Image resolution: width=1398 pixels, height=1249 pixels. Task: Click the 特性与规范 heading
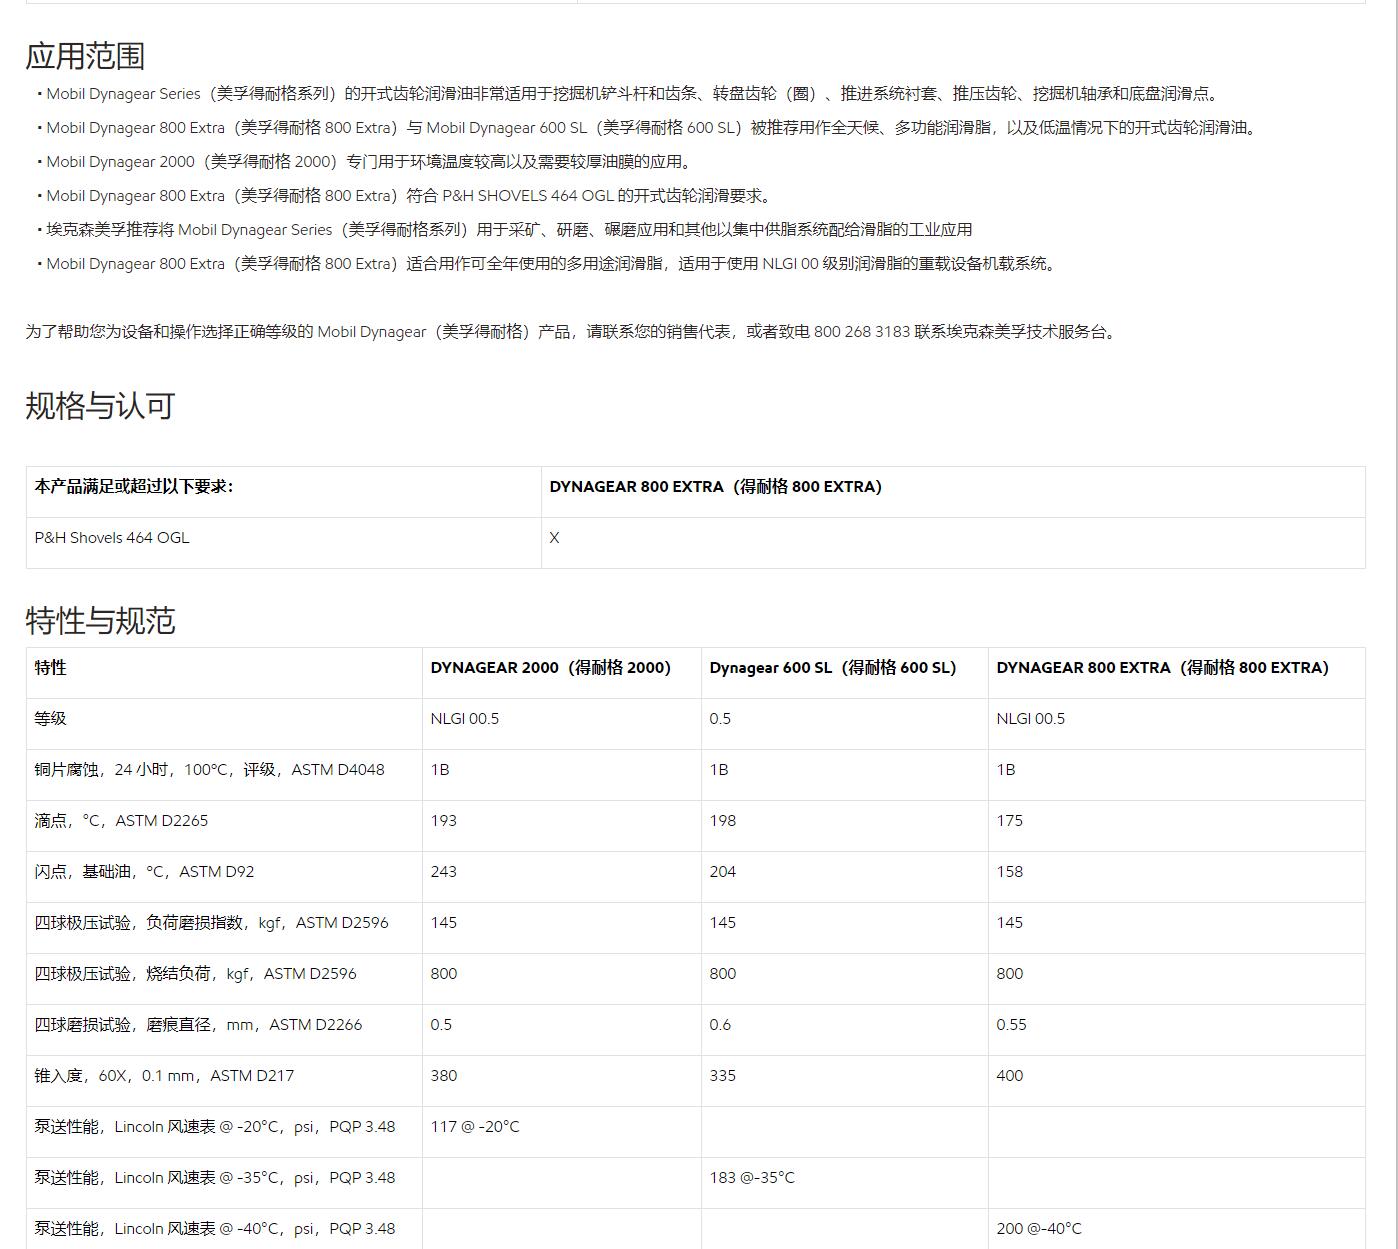100,621
